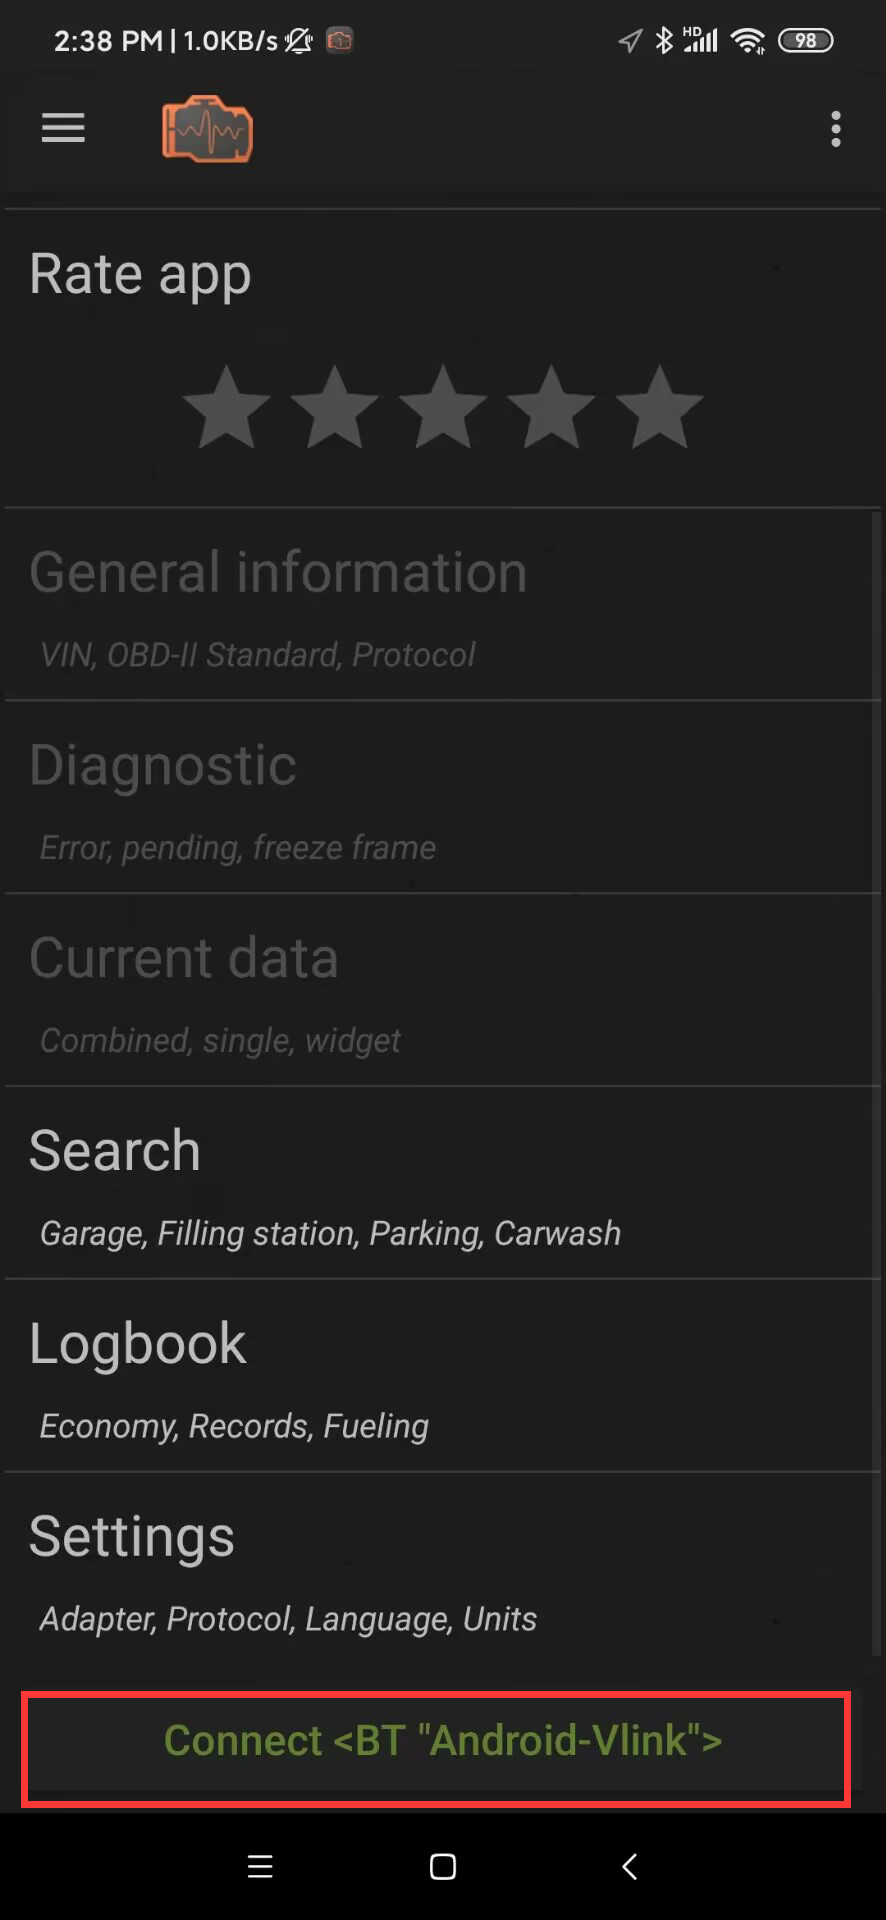
Task: Rate the app one star
Action: click(227, 407)
